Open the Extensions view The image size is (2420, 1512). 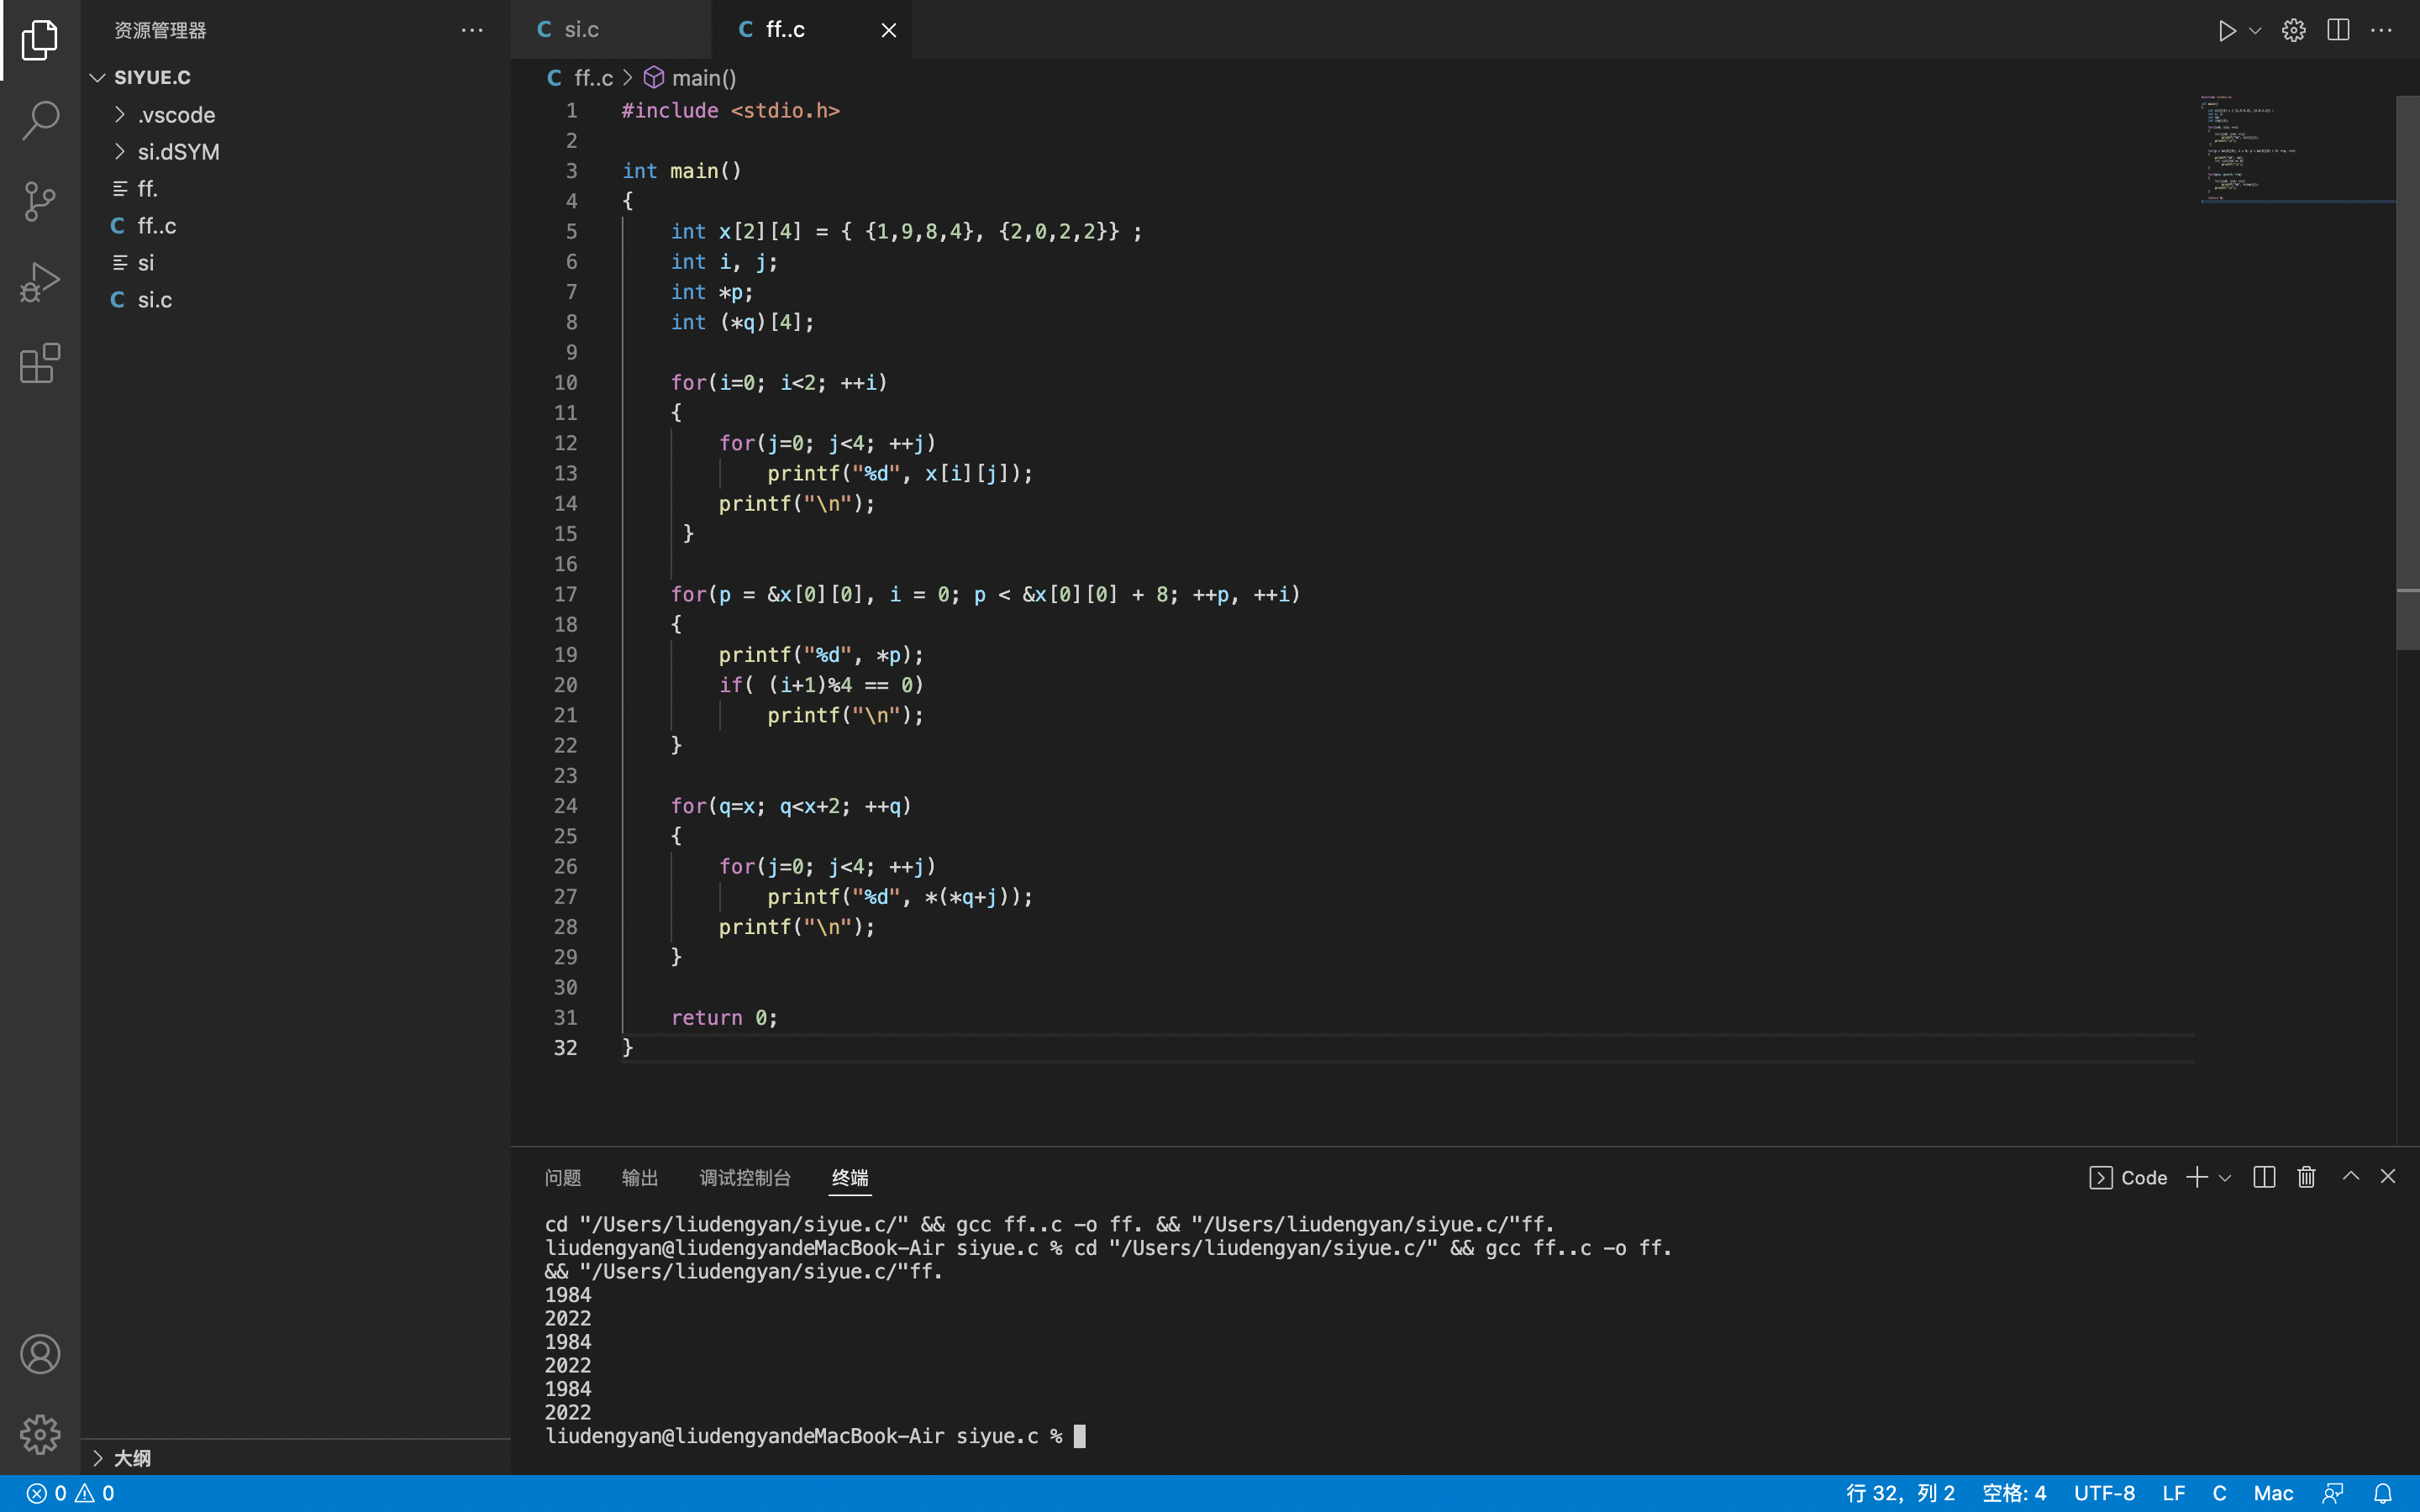40,363
